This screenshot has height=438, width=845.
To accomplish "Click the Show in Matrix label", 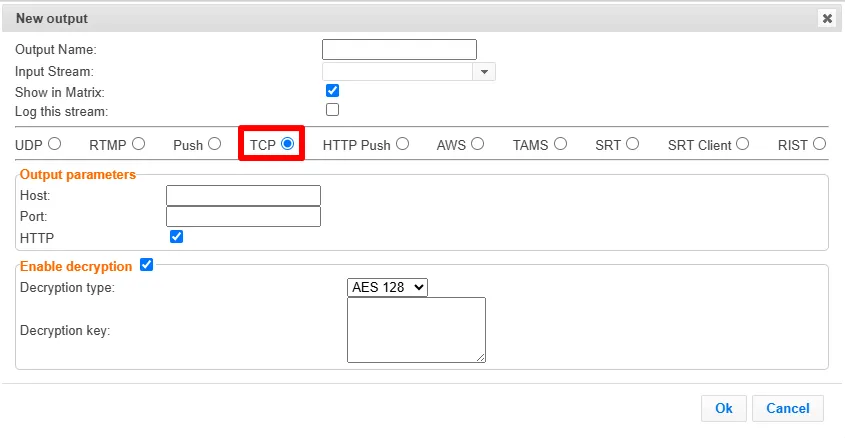I will click(x=60, y=92).
